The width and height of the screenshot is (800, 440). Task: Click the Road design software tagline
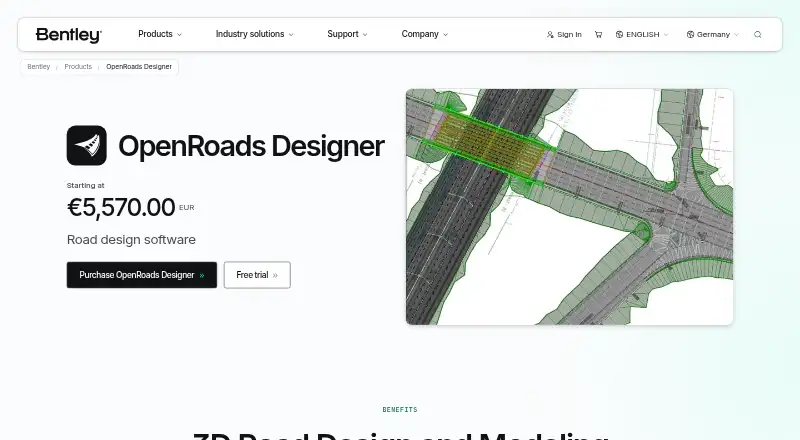(131, 239)
